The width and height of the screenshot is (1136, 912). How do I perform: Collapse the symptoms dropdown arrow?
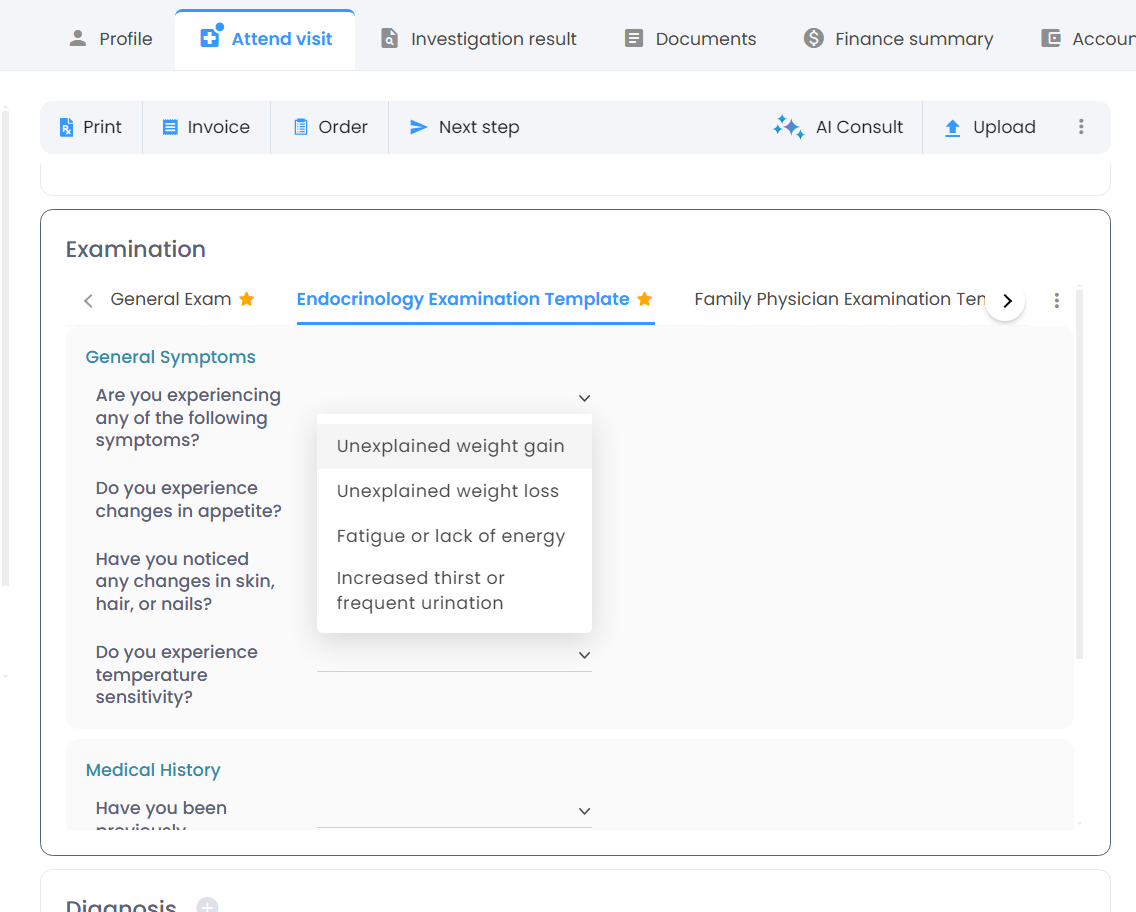(x=585, y=398)
